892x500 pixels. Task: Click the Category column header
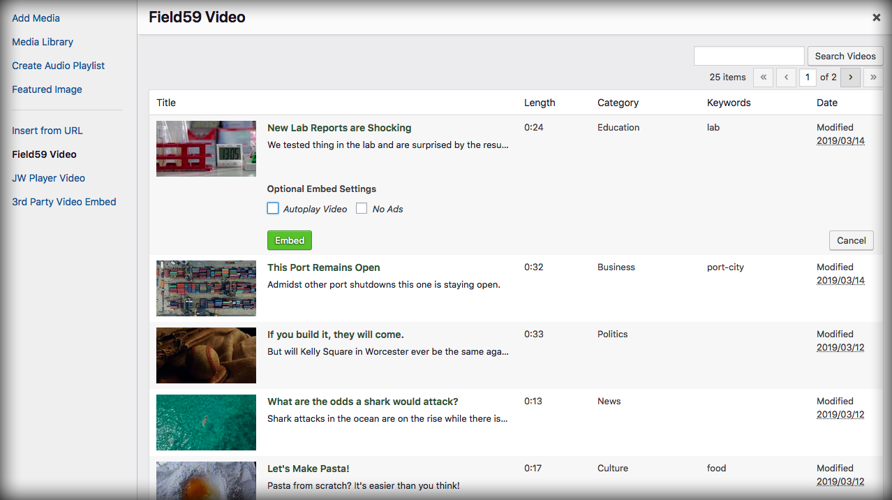pyautogui.click(x=618, y=103)
